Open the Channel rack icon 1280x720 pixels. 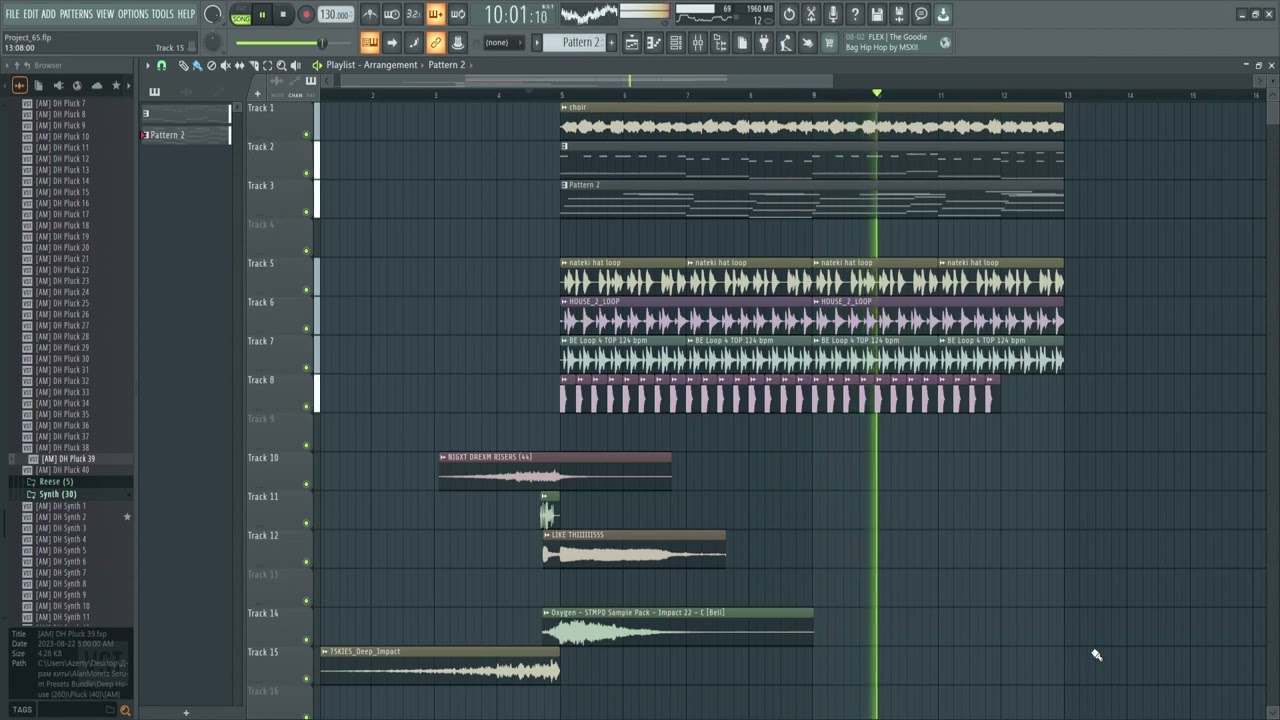point(676,42)
